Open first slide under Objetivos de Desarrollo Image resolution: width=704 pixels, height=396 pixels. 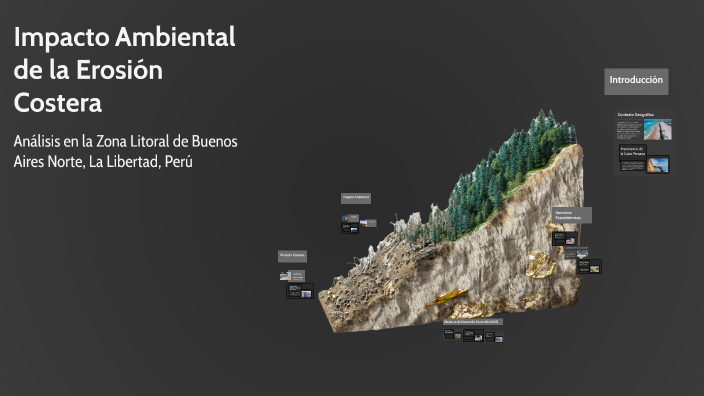(x=453, y=334)
